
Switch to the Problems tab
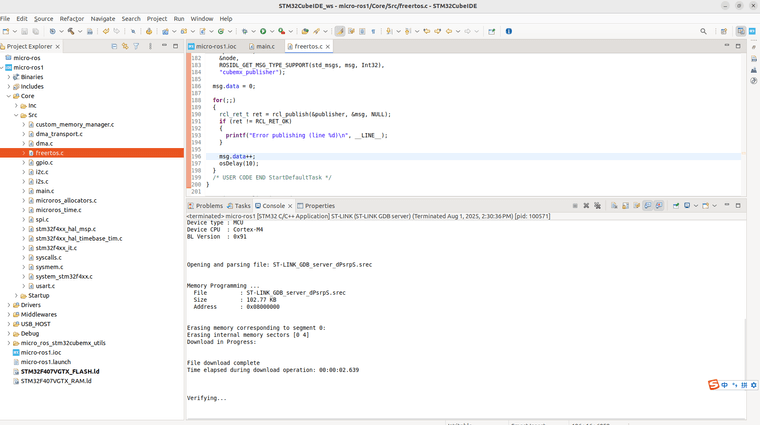pos(206,206)
